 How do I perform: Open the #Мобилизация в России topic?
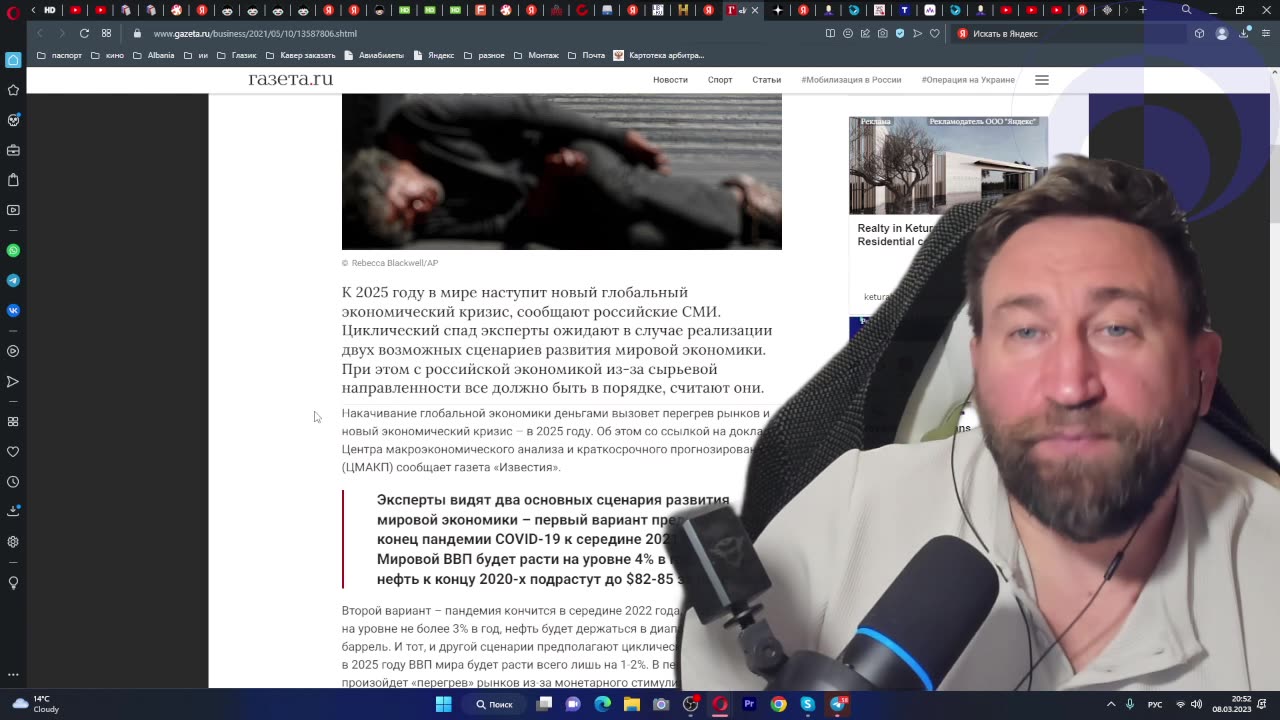[851, 80]
